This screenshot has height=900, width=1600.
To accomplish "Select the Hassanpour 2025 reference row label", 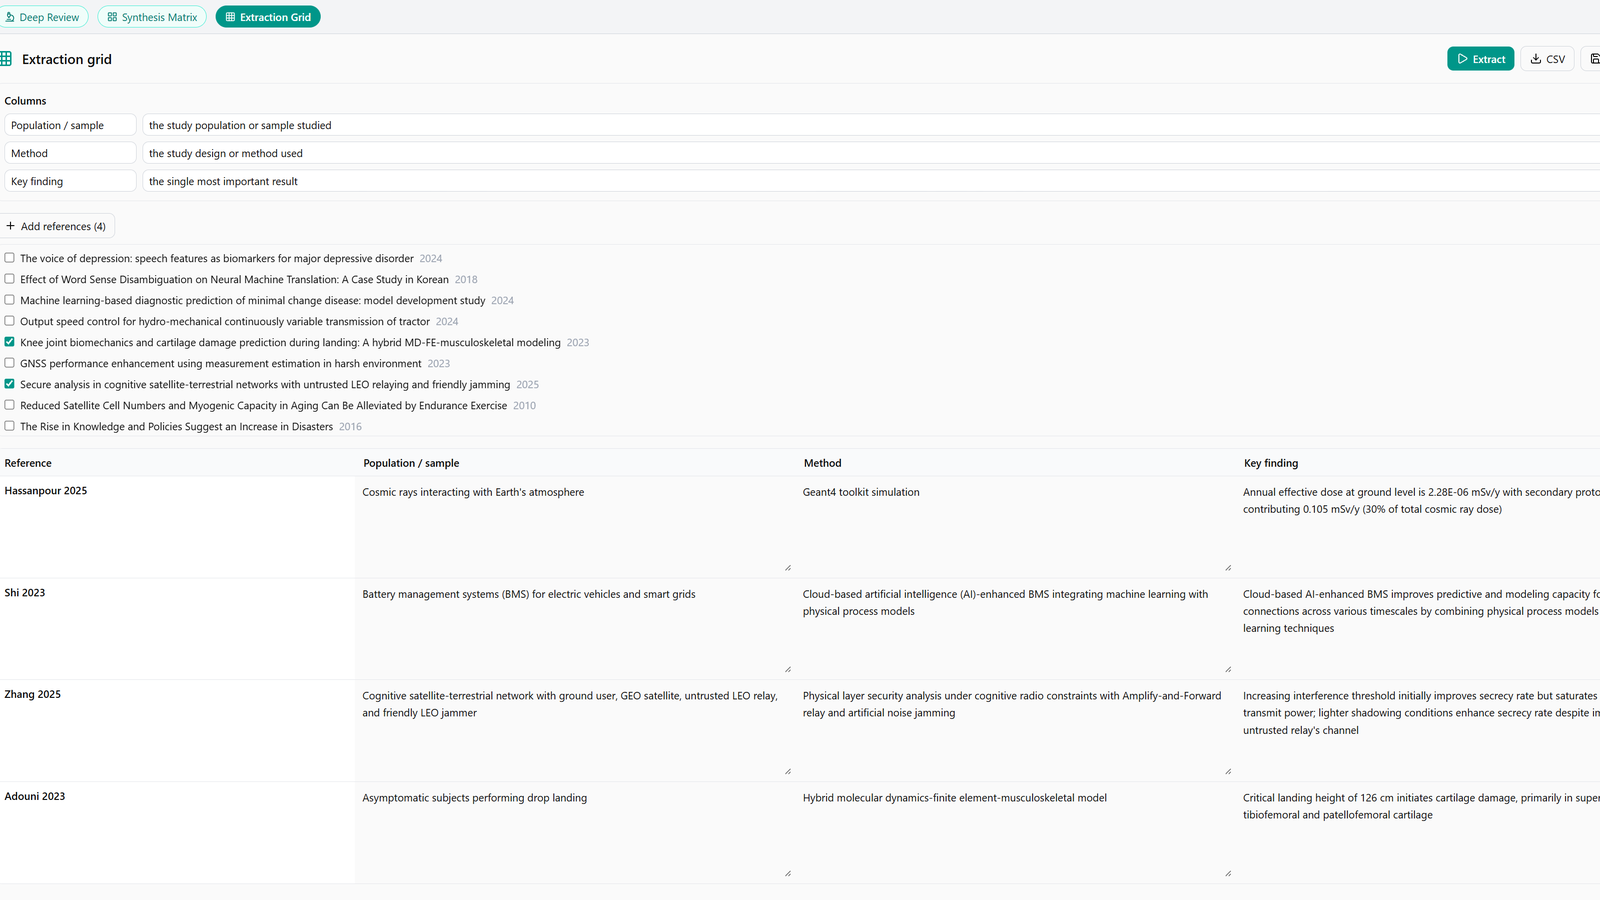I will pos(46,491).
